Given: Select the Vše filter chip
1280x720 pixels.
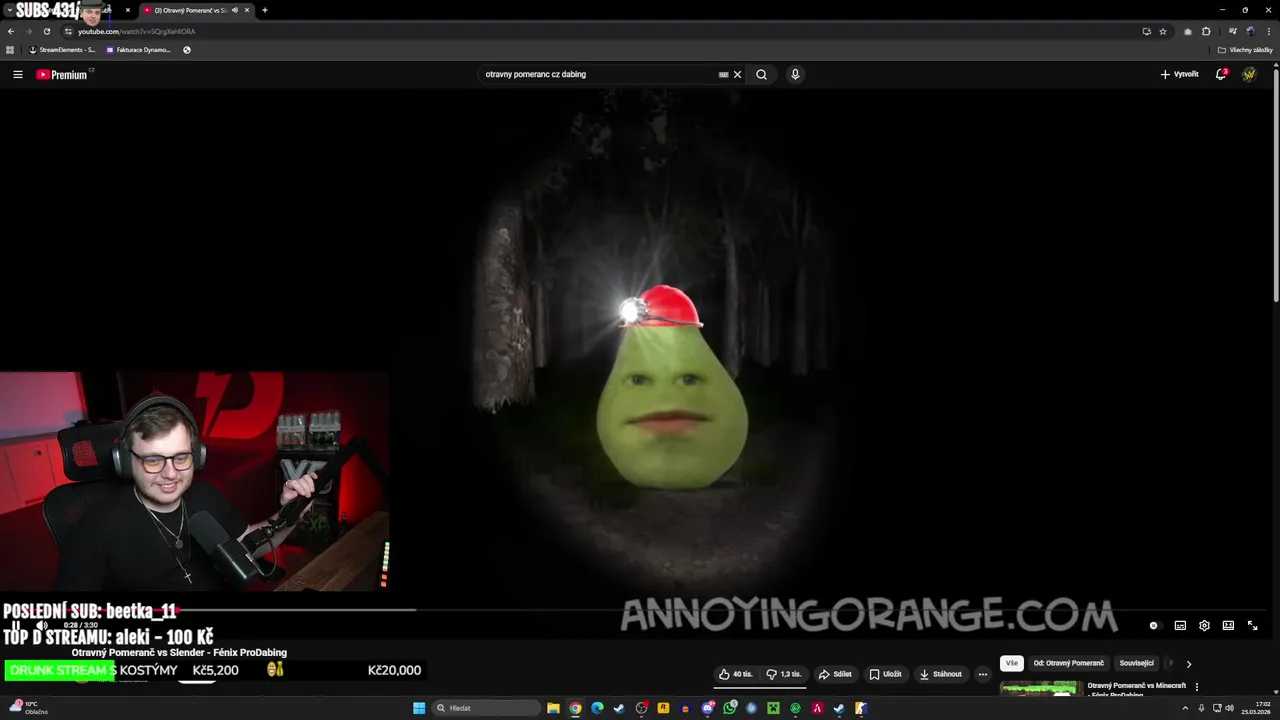Looking at the screenshot, I should (1012, 663).
